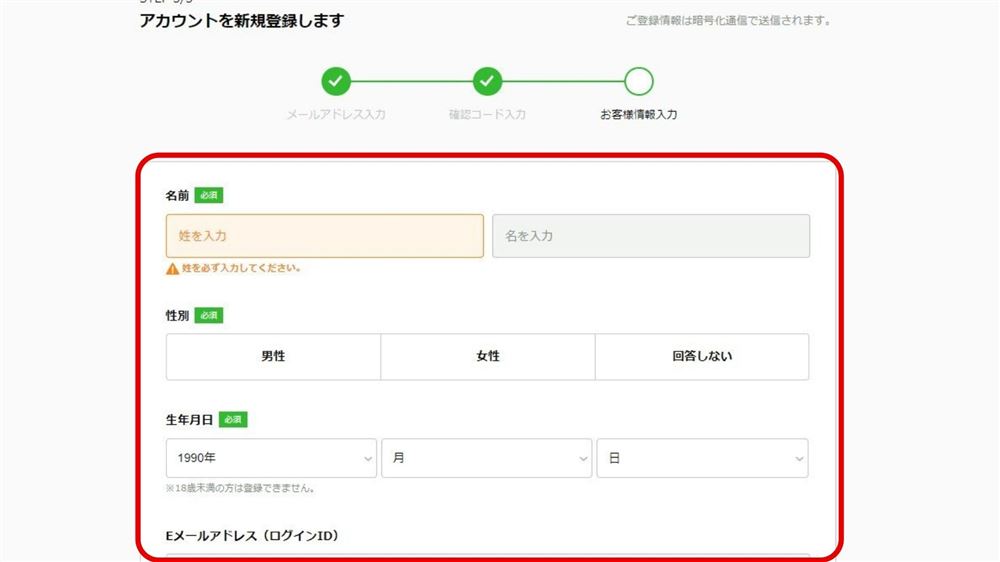Click the empty step circle above お客様情報入力
The image size is (1000, 562).
tap(638, 81)
